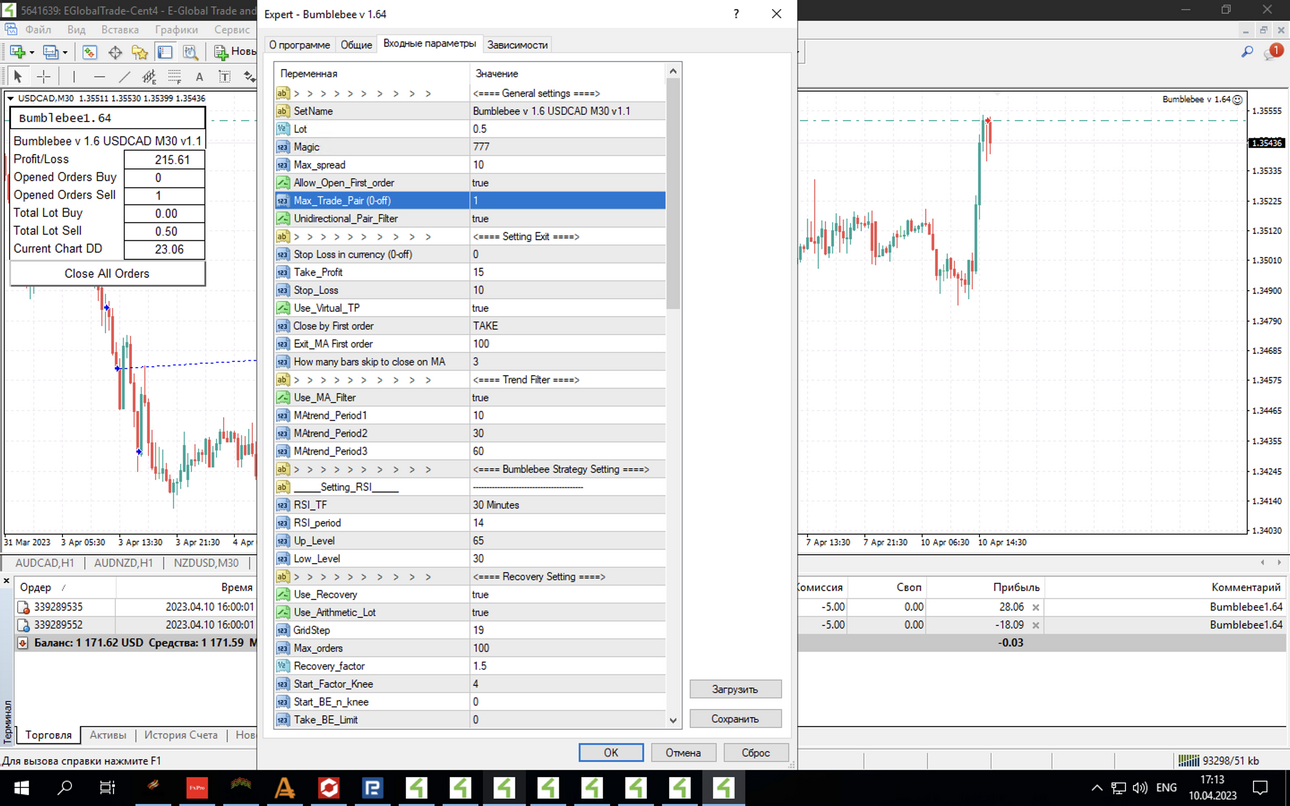Viewport: 1290px width, 806px height.
Task: Toggle the Data Window crosshair-target icon
Action: click(115, 52)
